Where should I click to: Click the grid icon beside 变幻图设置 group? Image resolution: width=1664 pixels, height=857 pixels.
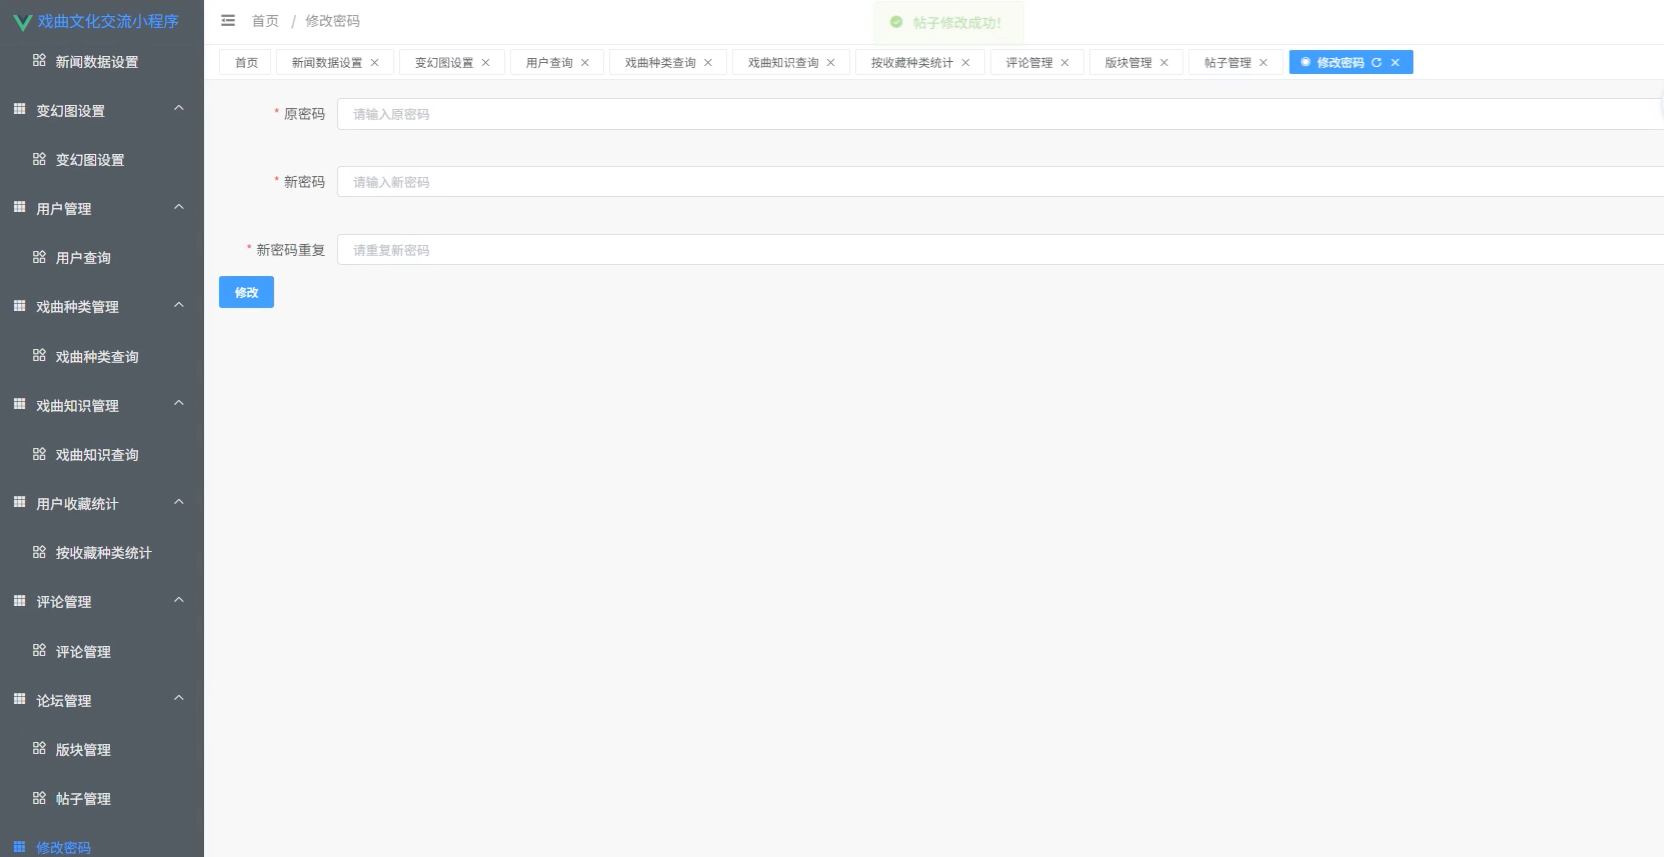[x=19, y=109]
